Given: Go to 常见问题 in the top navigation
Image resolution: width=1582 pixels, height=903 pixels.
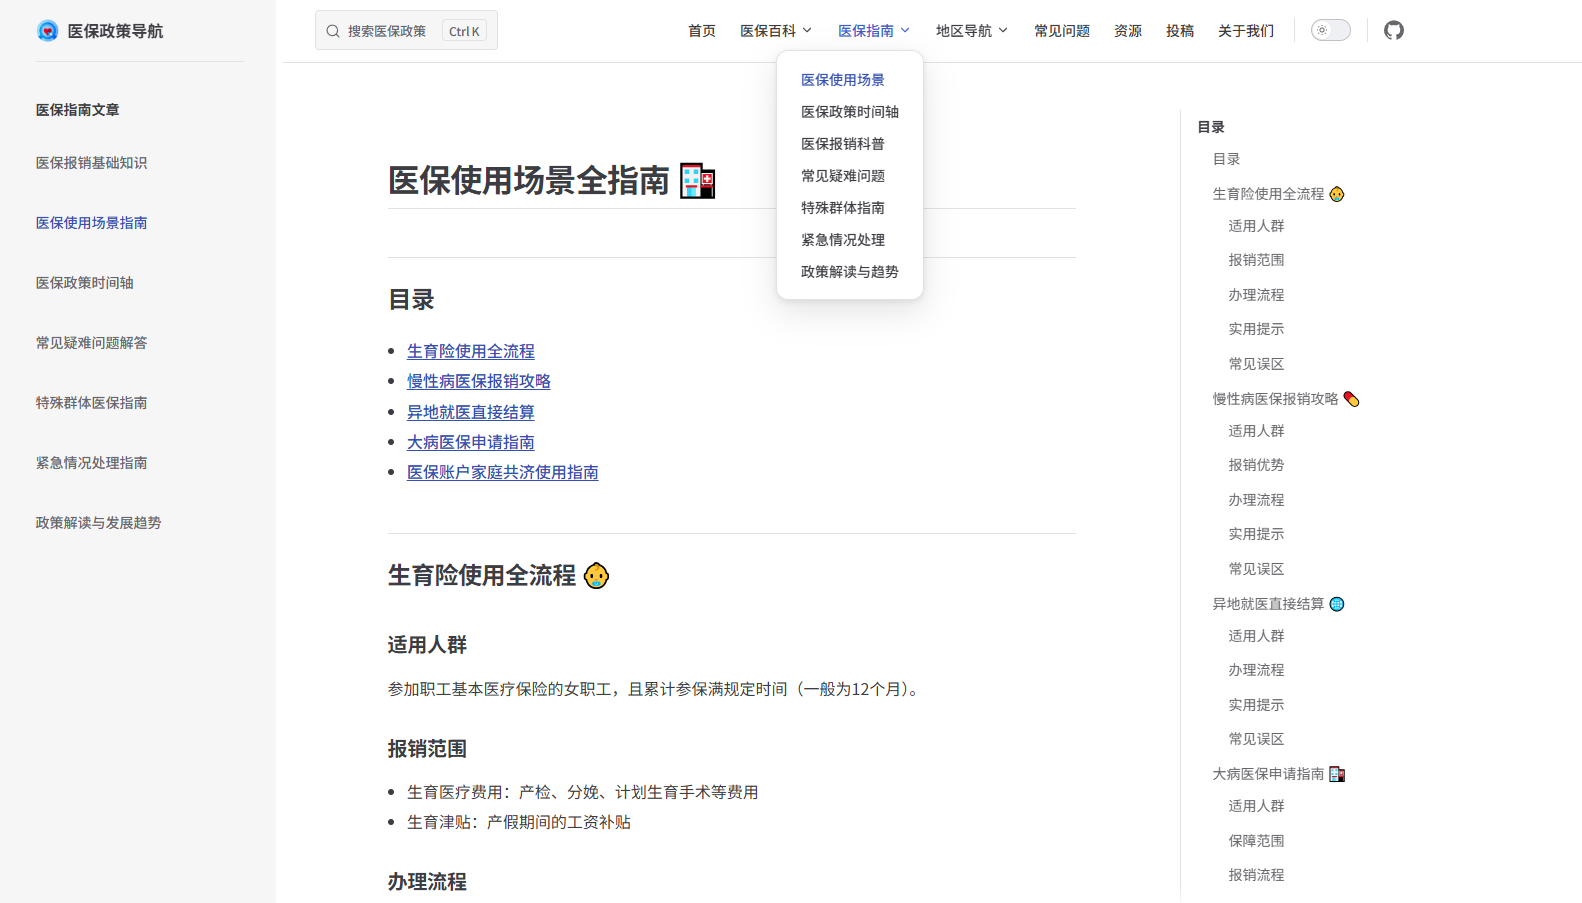Looking at the screenshot, I should click(1061, 31).
